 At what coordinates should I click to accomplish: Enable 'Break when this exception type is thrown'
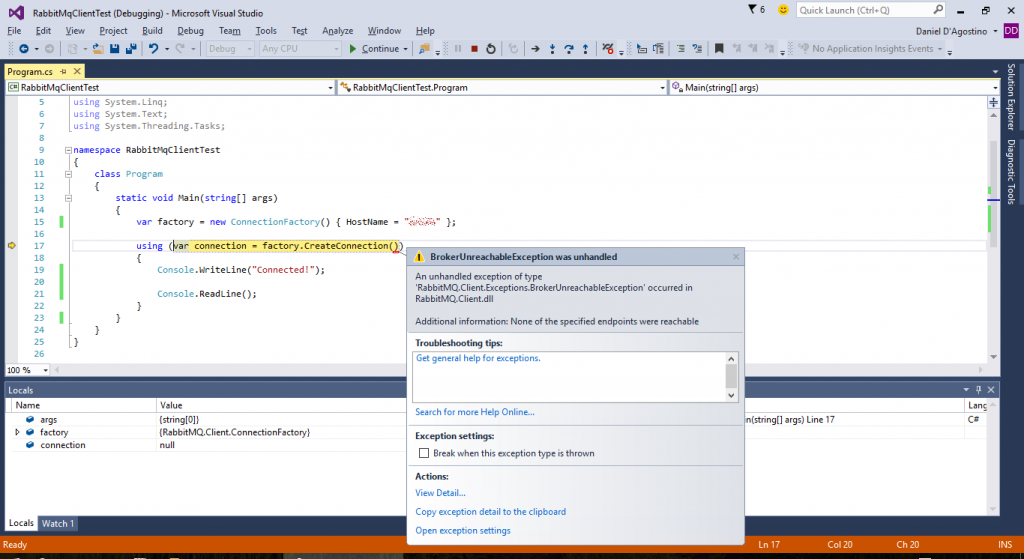tap(424, 453)
